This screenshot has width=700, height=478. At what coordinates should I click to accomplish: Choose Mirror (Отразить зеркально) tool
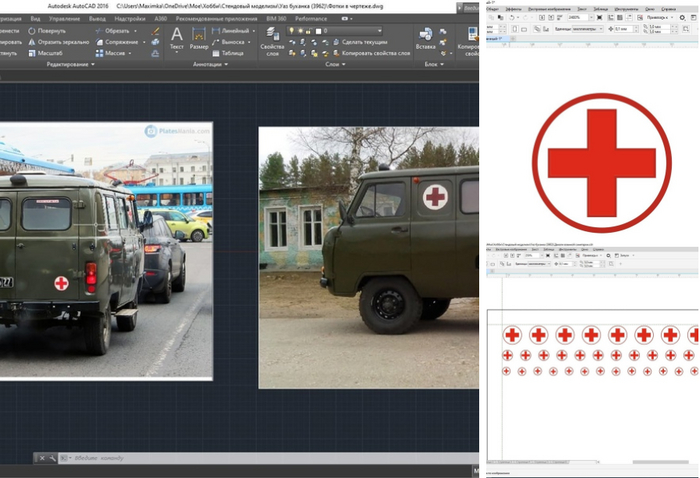click(x=58, y=42)
